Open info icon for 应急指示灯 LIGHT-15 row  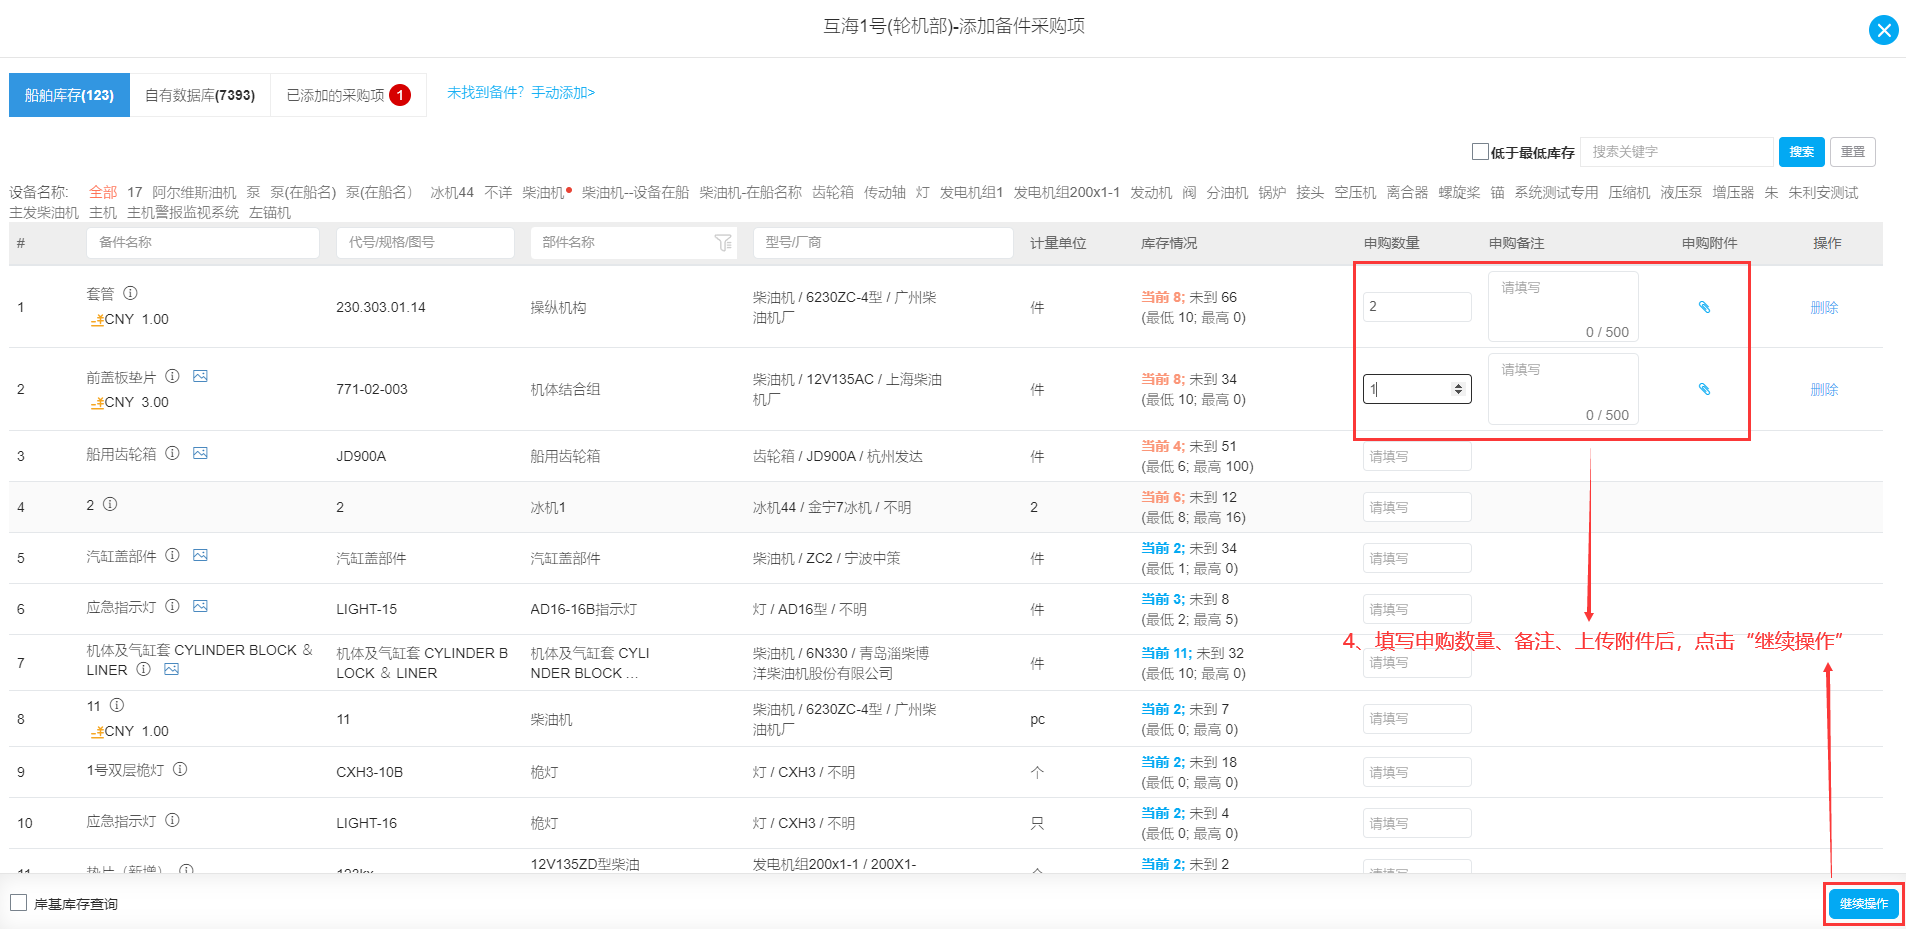click(x=172, y=606)
